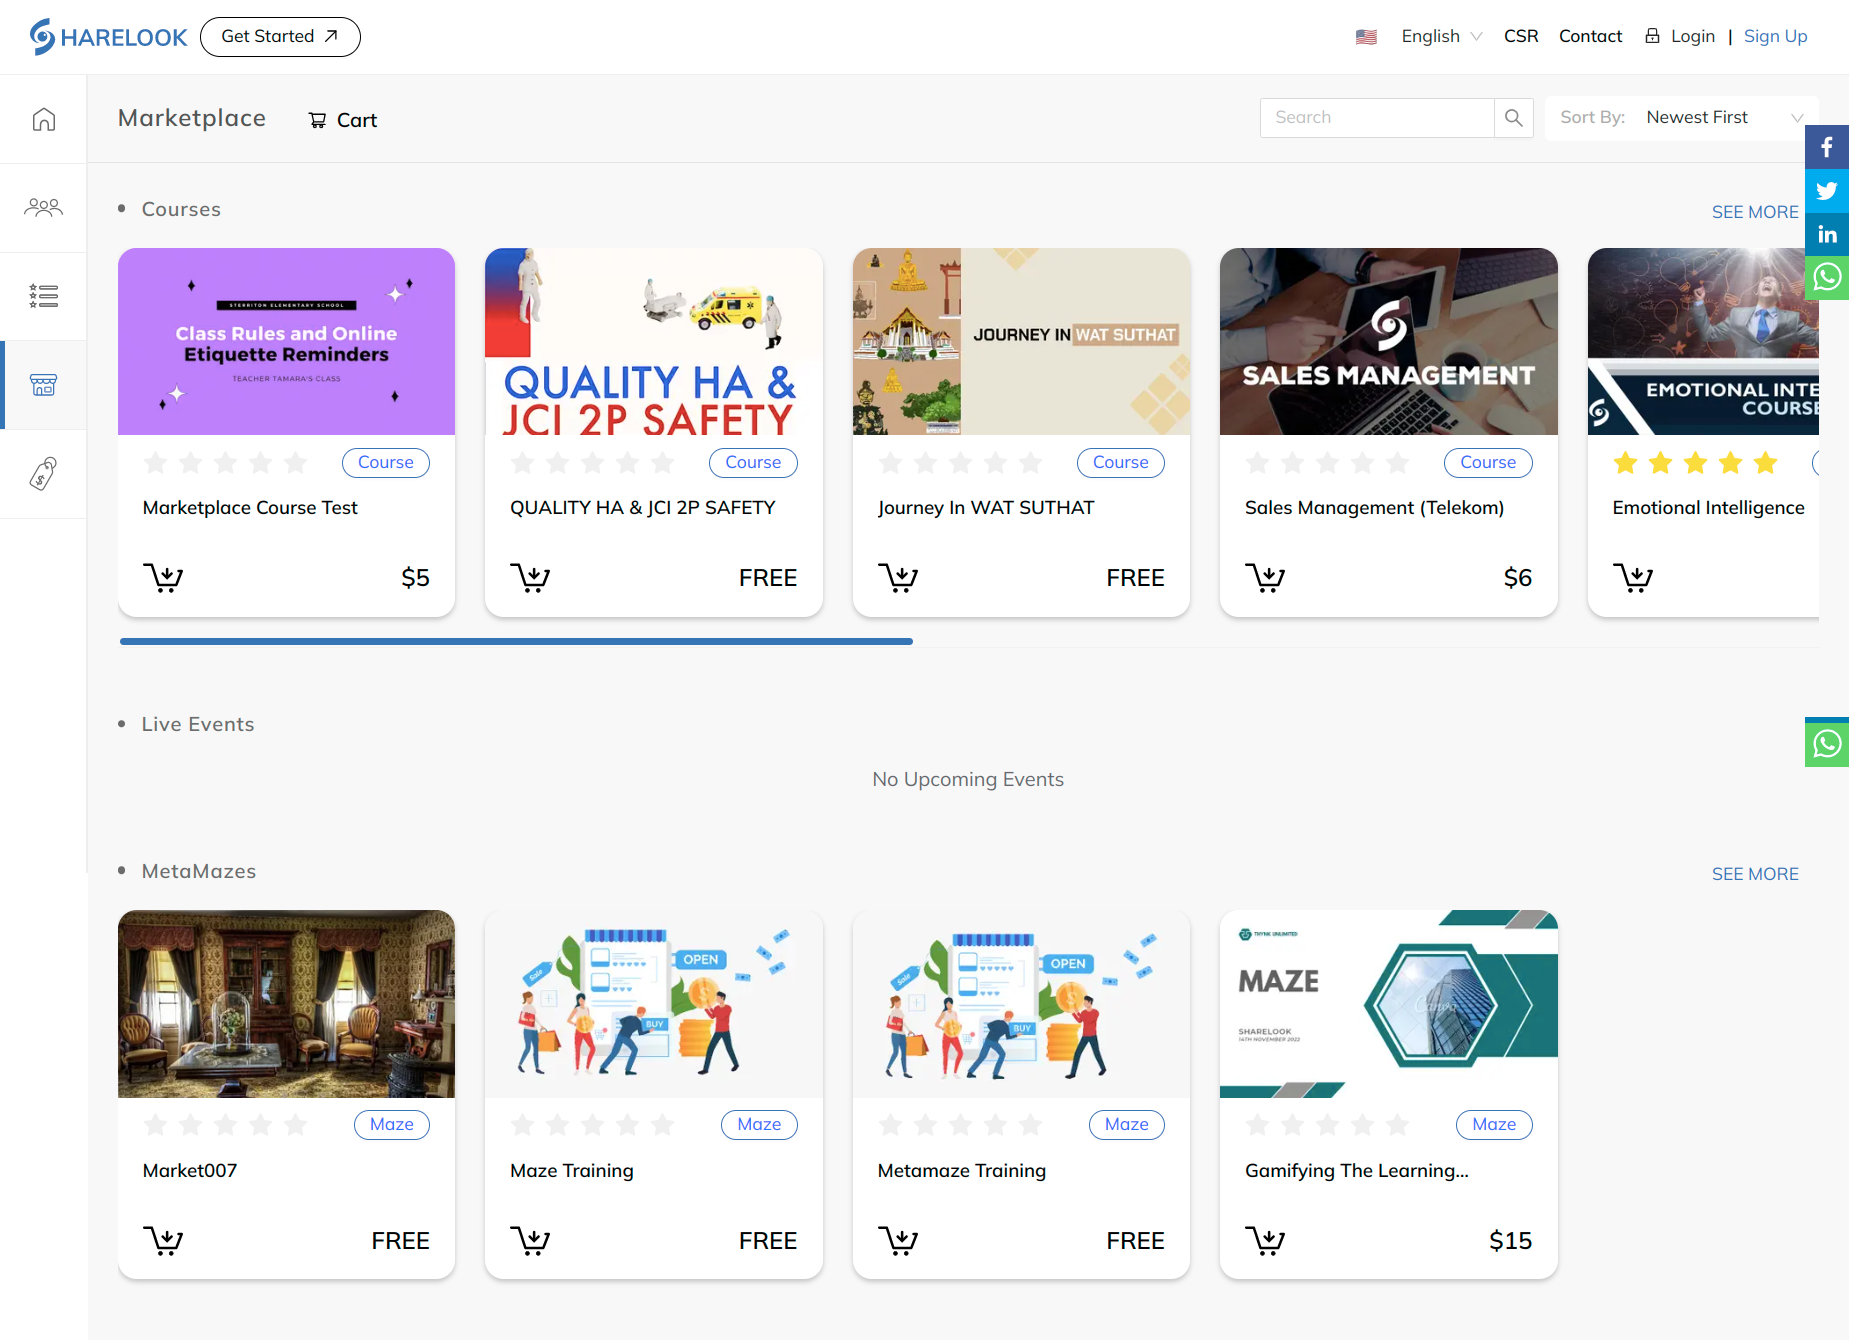Click star rating on Emotional Intelligence
Viewport: 1849px width, 1340px height.
click(1695, 463)
